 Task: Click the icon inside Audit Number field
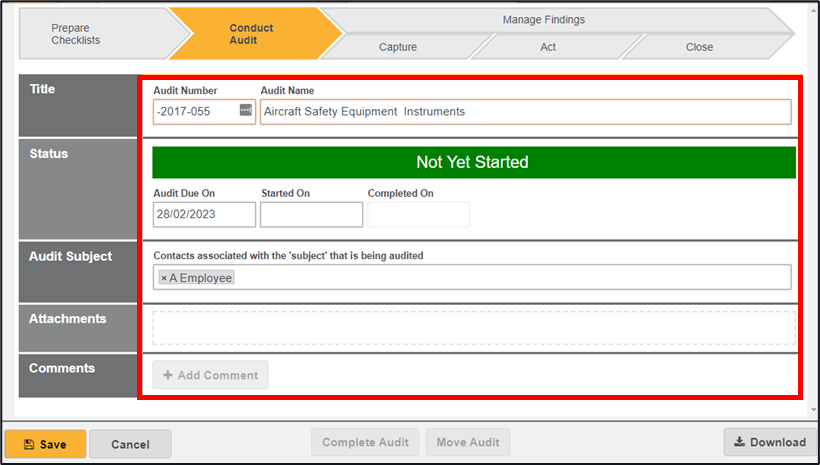(246, 111)
